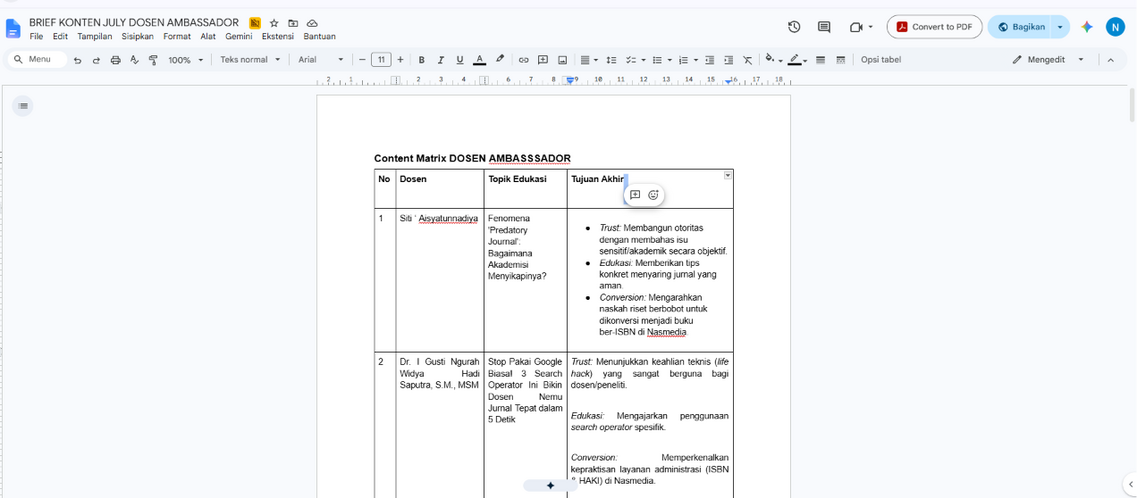The width and height of the screenshot is (1137, 498).
Task: Open the Edit menu
Action: click(60, 36)
